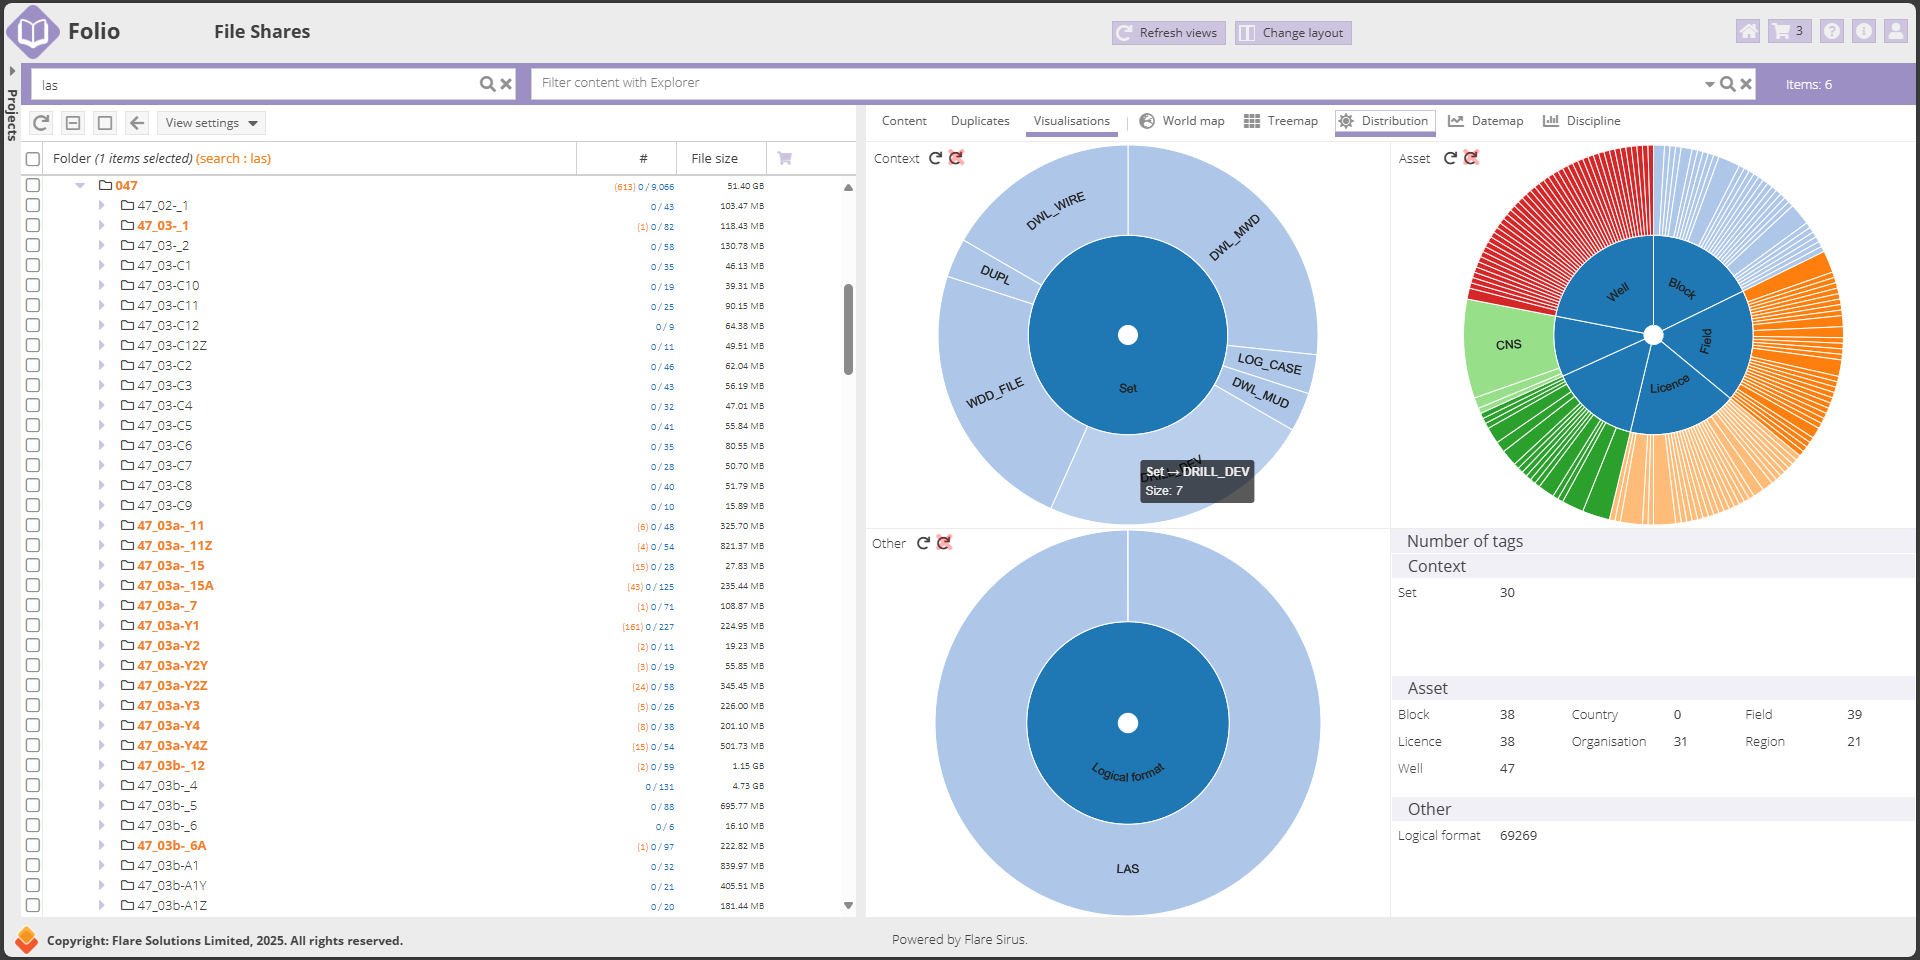
Task: Tick the checkbox beside 47_03-C10
Action: [x=33, y=286]
